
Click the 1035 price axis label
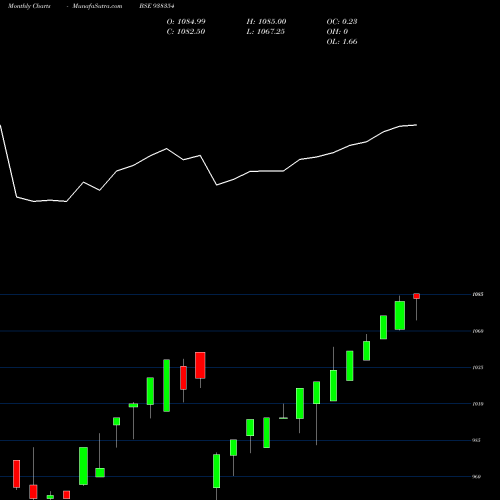coord(478,367)
